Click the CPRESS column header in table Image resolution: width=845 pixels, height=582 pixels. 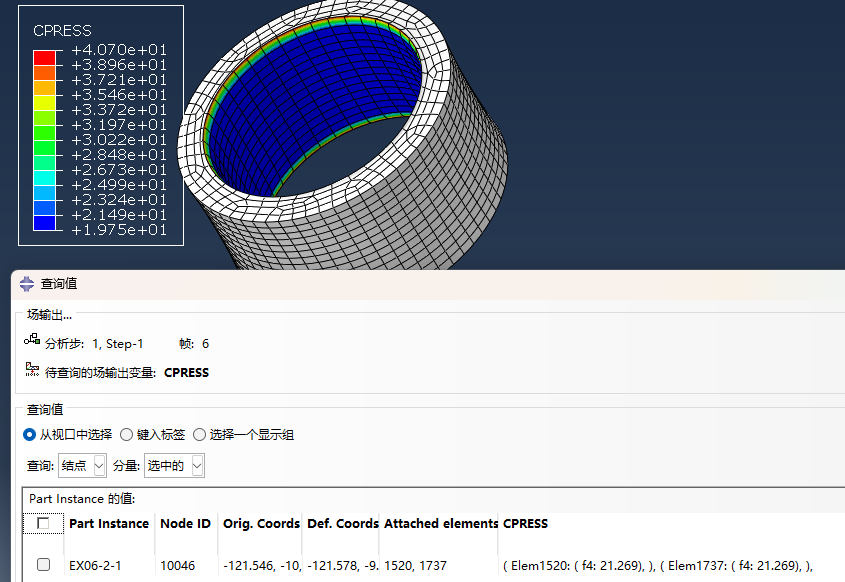tap(525, 523)
